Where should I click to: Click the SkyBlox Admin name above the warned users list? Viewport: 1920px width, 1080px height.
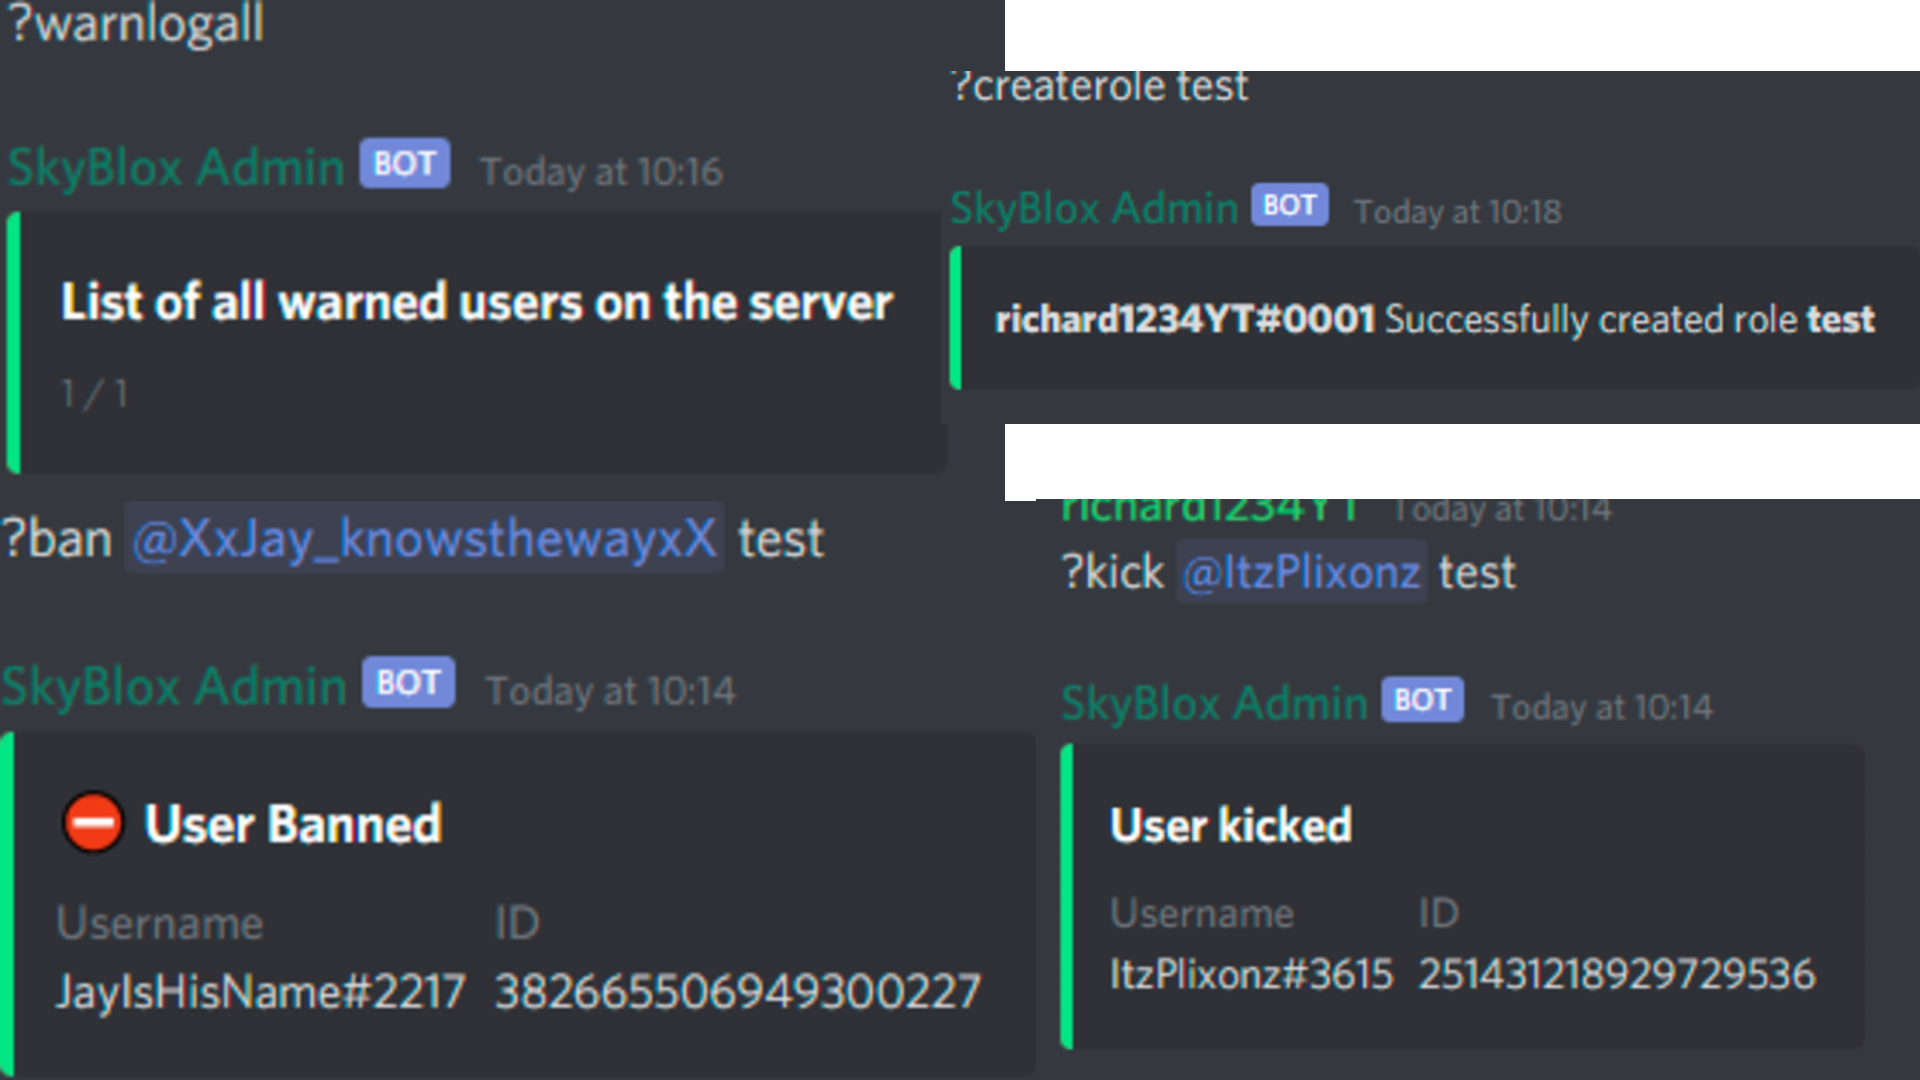[176, 167]
